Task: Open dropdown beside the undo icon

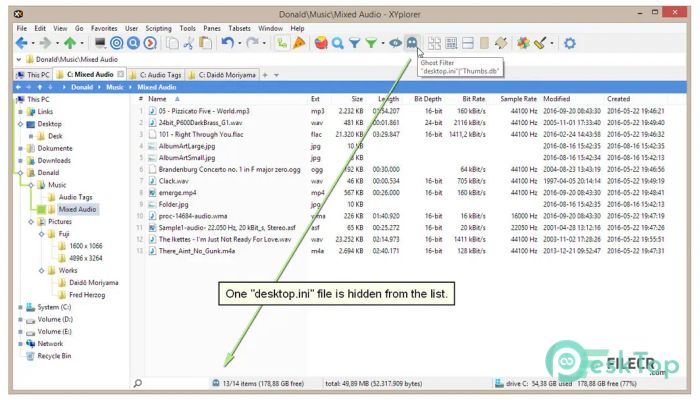Action: (240, 43)
